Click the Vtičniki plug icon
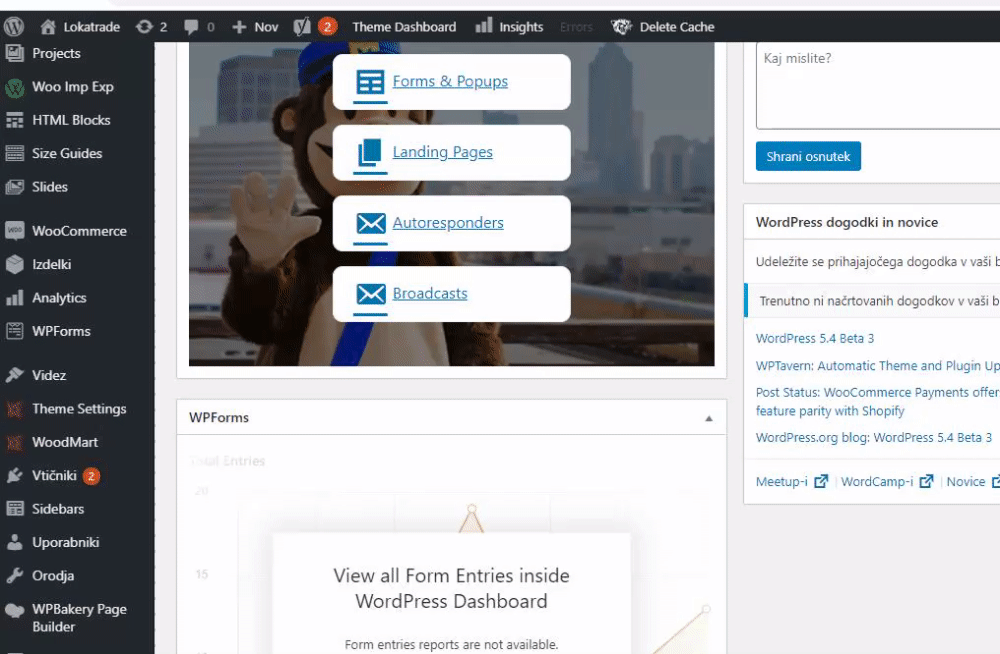Viewport: 1000px width, 654px height. [15, 475]
